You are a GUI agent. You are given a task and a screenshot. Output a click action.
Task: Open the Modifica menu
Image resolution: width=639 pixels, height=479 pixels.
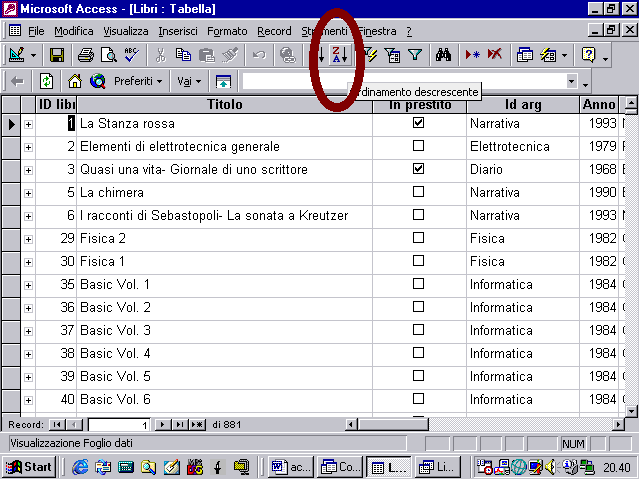point(74,31)
